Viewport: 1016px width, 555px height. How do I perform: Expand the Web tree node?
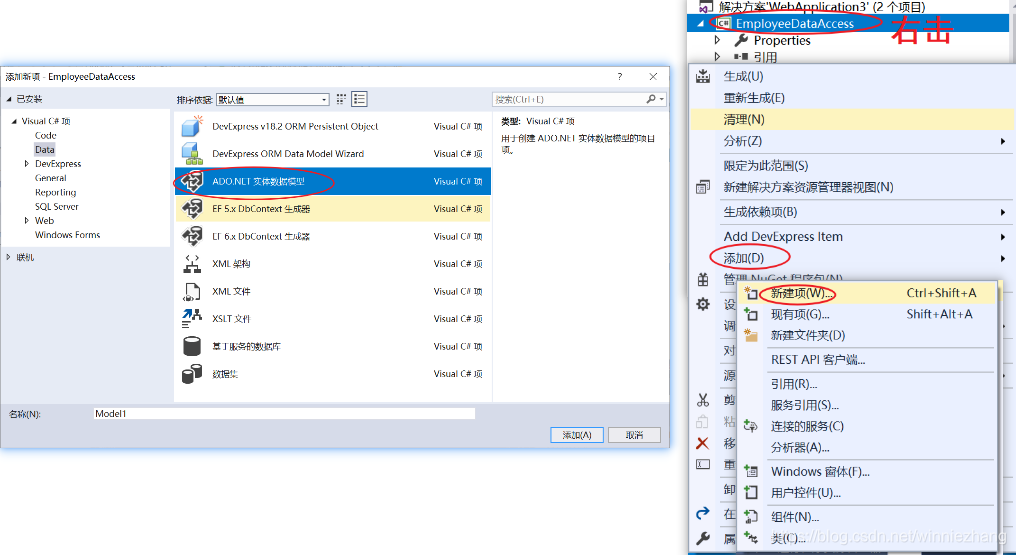coord(26,221)
